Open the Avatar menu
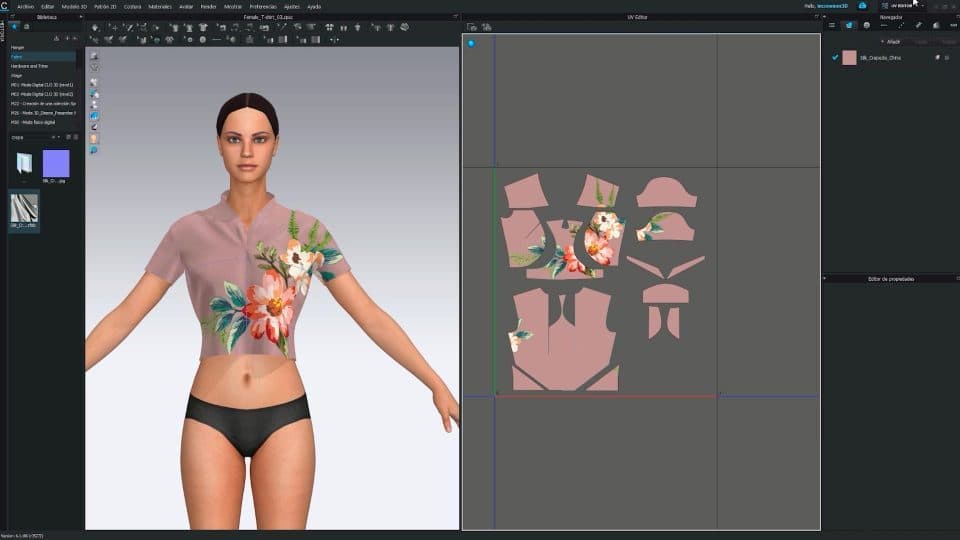This screenshot has height=540, width=960. (x=186, y=6)
